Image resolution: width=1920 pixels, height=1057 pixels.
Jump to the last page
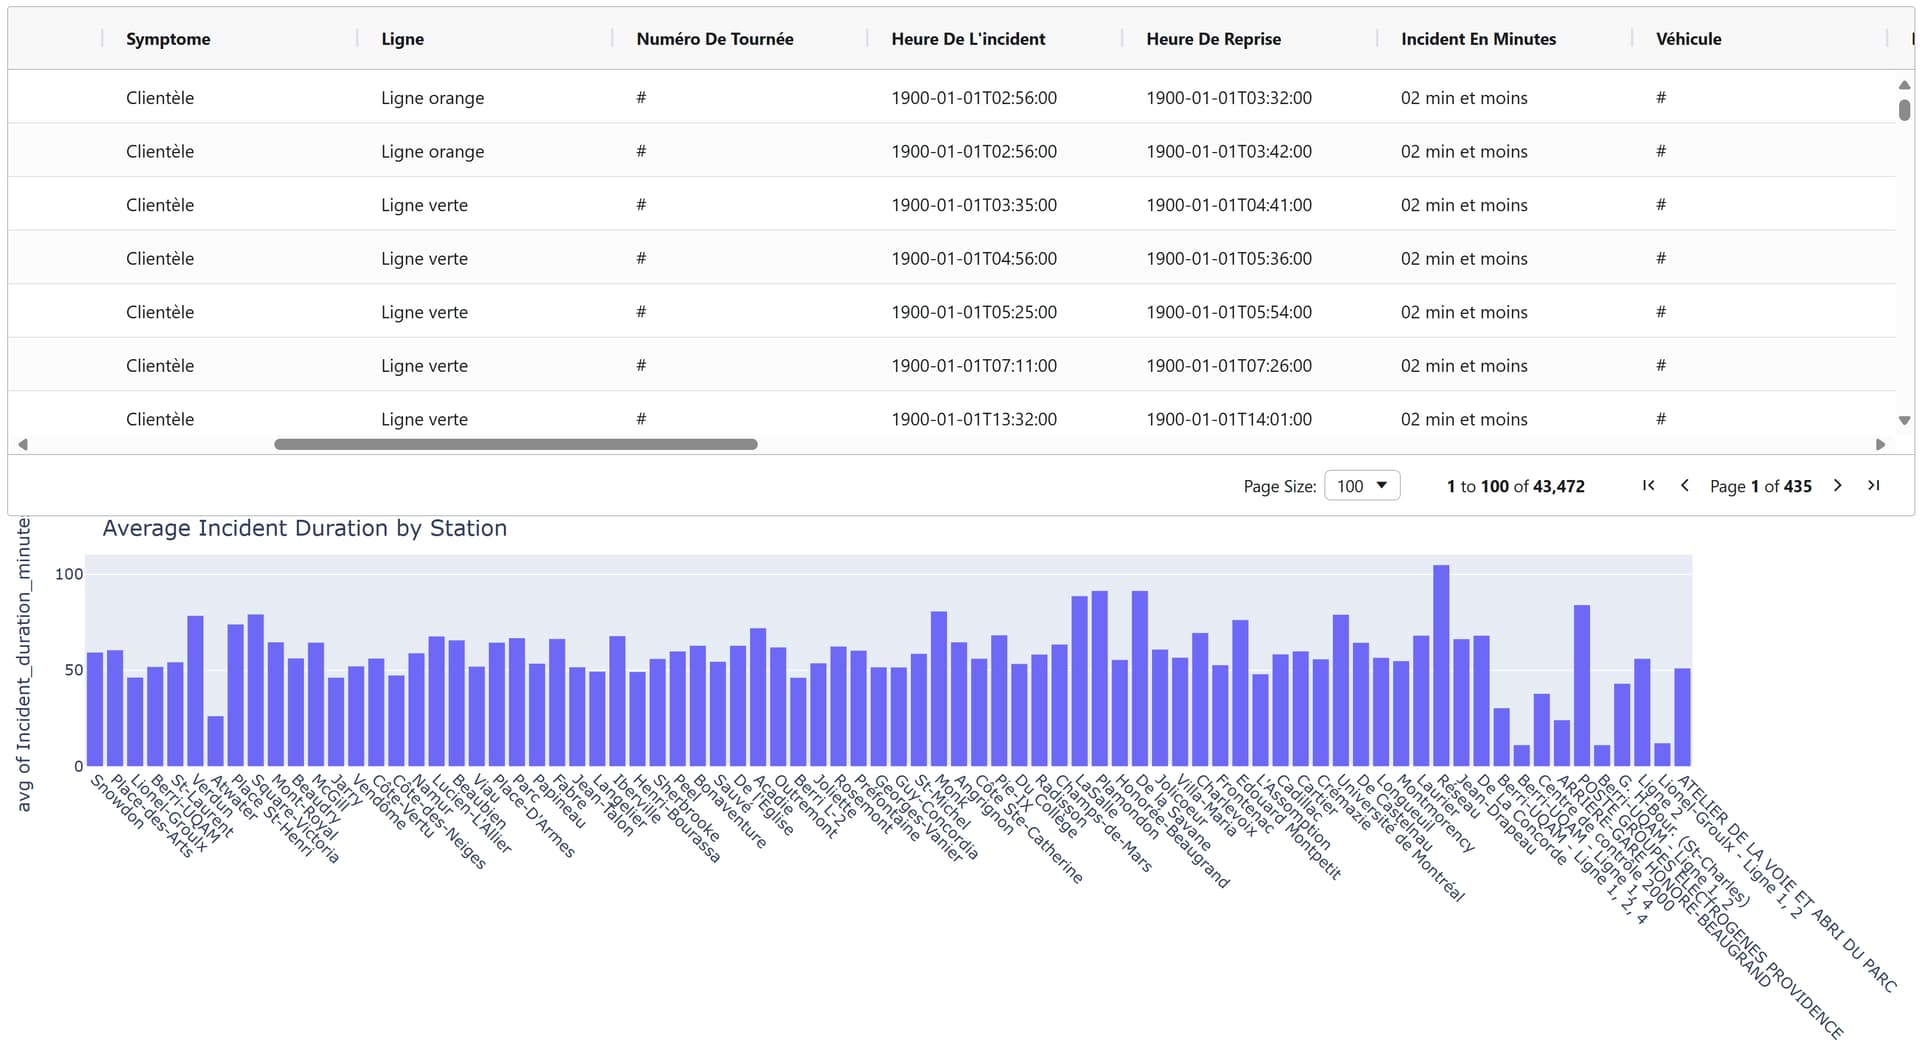pos(1874,486)
